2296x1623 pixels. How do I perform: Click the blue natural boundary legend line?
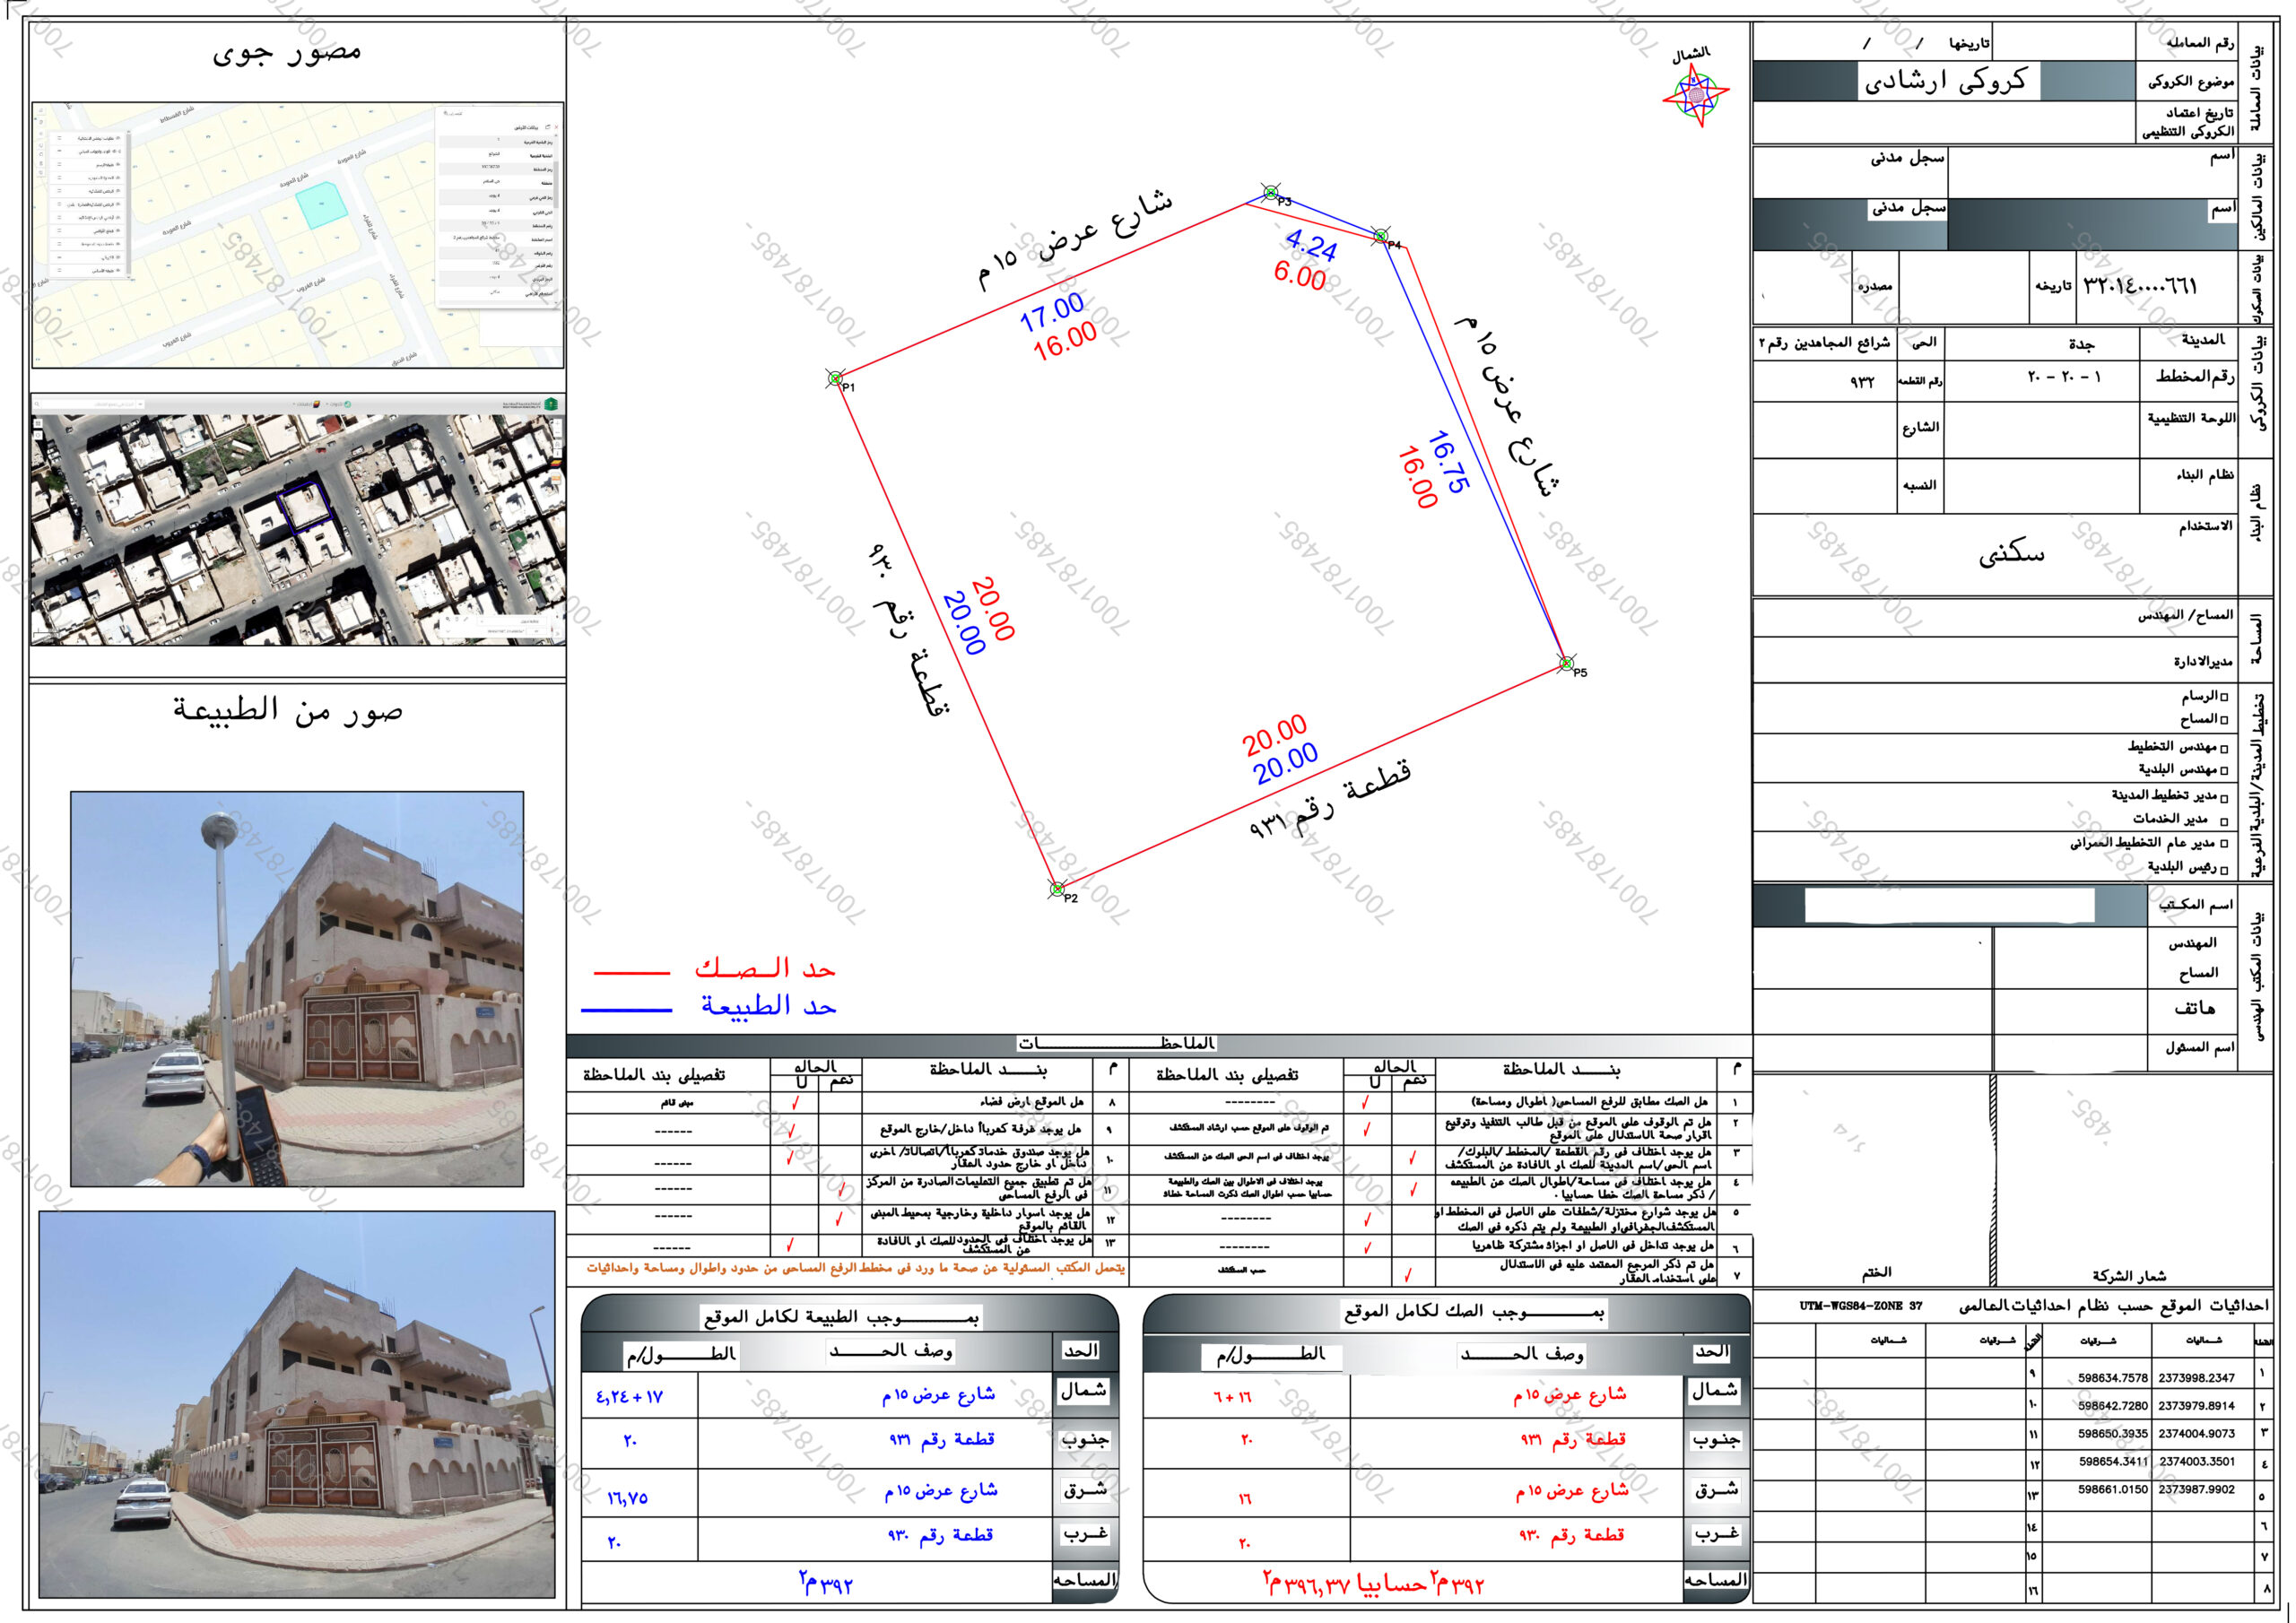click(x=626, y=1010)
